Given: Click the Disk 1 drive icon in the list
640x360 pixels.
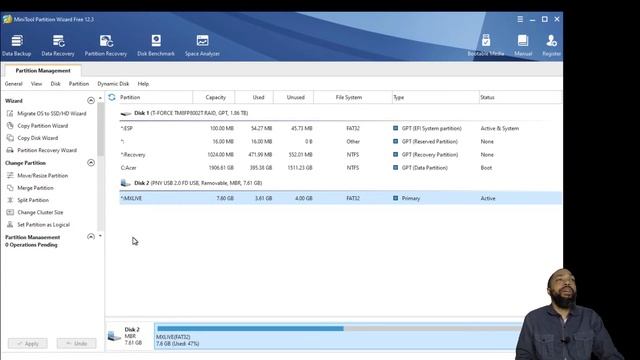Looking at the screenshot, I should click(x=126, y=113).
